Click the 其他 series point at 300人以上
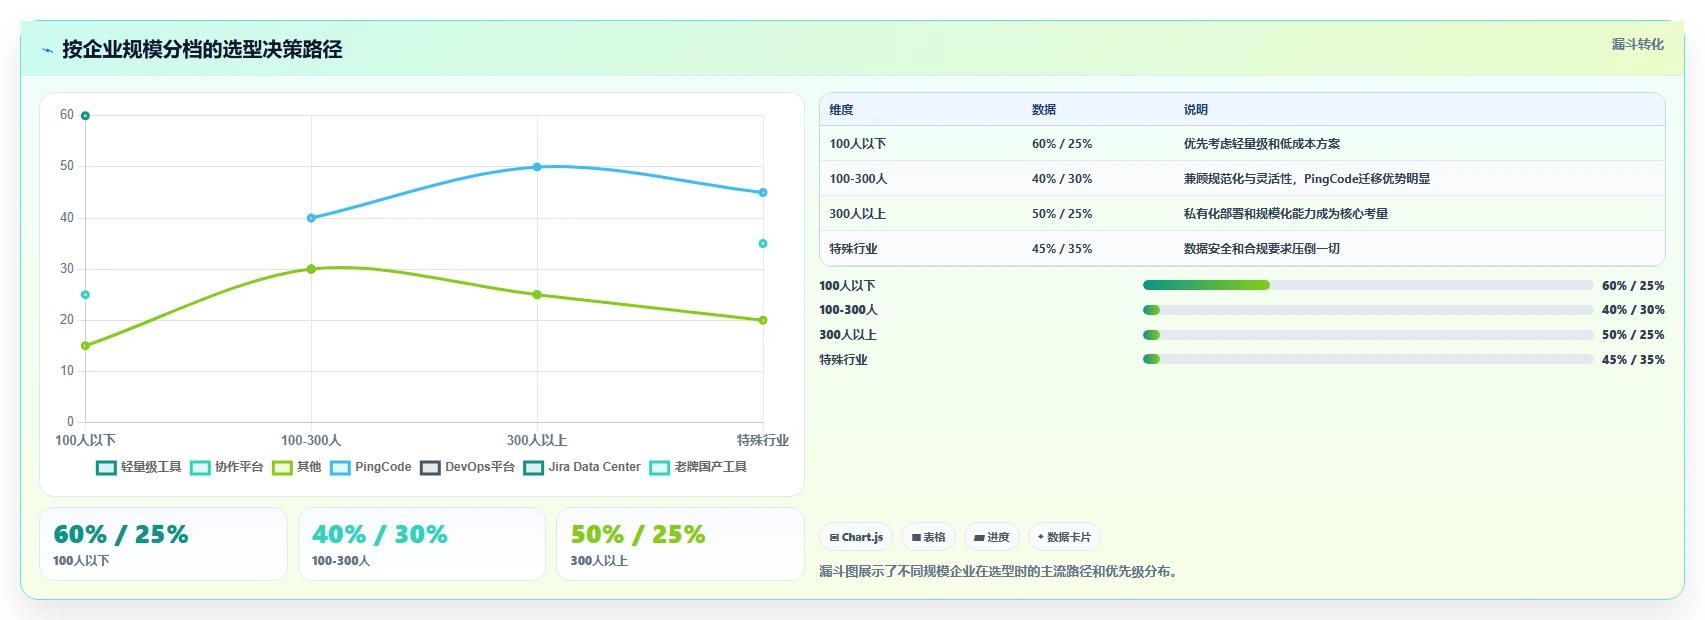The width and height of the screenshot is (1705, 620). point(537,295)
